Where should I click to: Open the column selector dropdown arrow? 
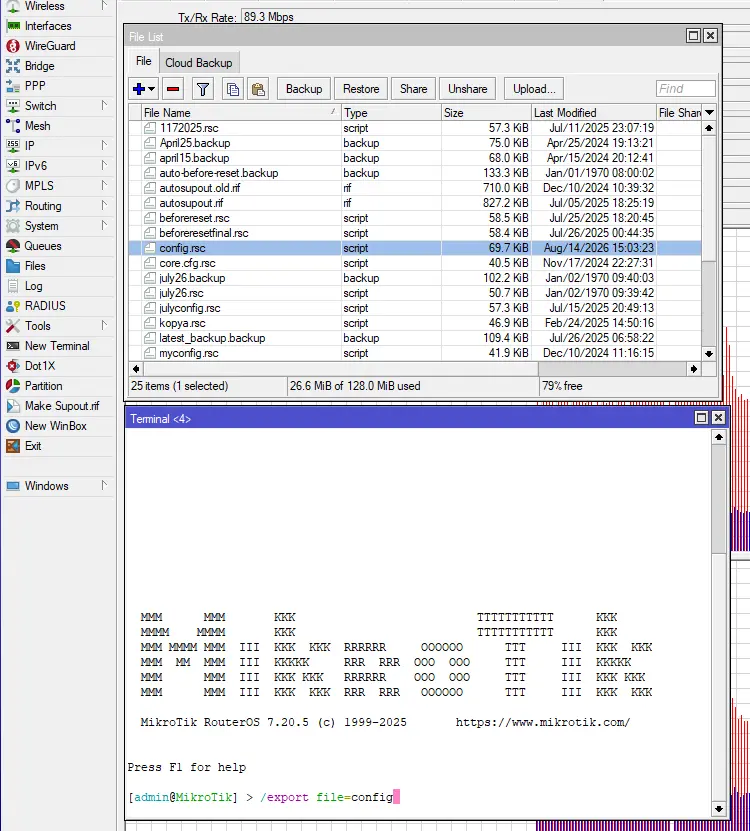pyautogui.click(x=709, y=112)
